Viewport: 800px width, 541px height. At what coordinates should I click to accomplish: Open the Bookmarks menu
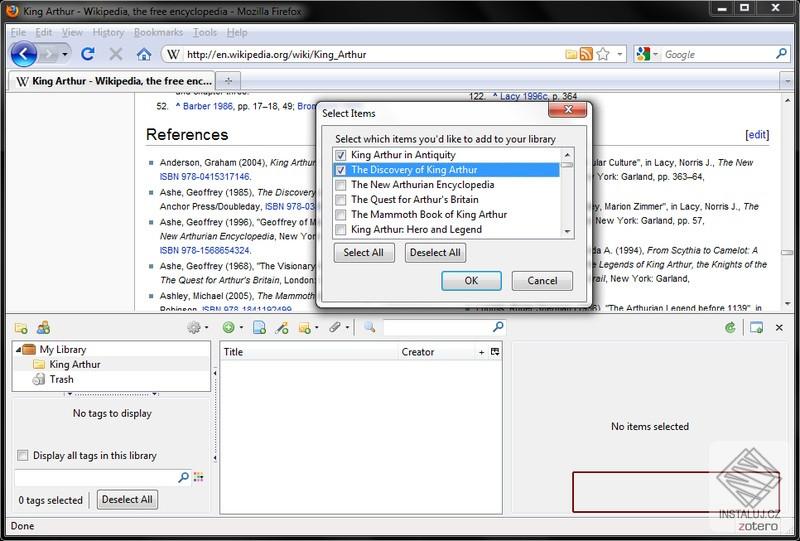(x=158, y=32)
